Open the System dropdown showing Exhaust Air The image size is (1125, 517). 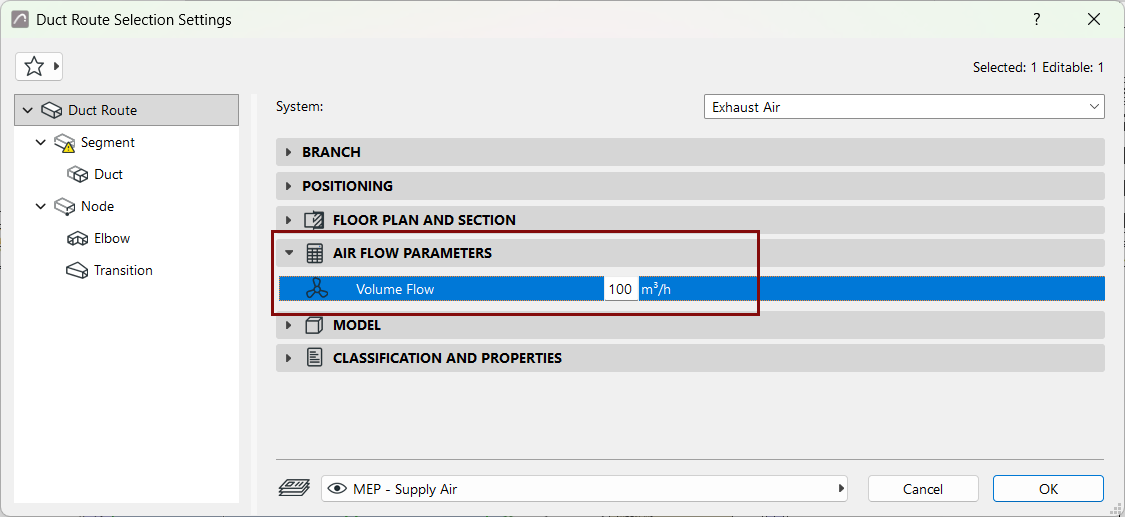coord(904,107)
